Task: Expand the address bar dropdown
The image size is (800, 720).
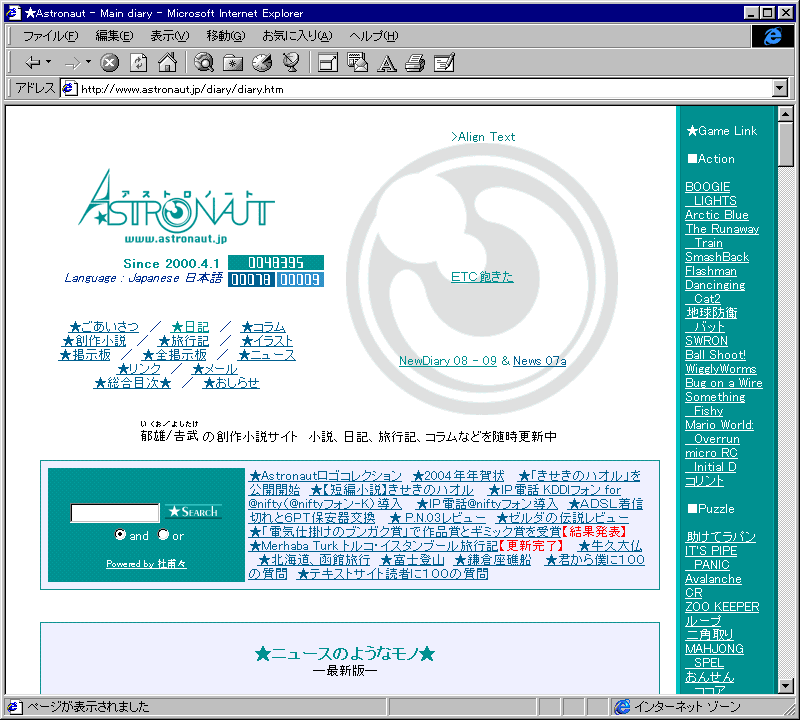Action: point(780,88)
